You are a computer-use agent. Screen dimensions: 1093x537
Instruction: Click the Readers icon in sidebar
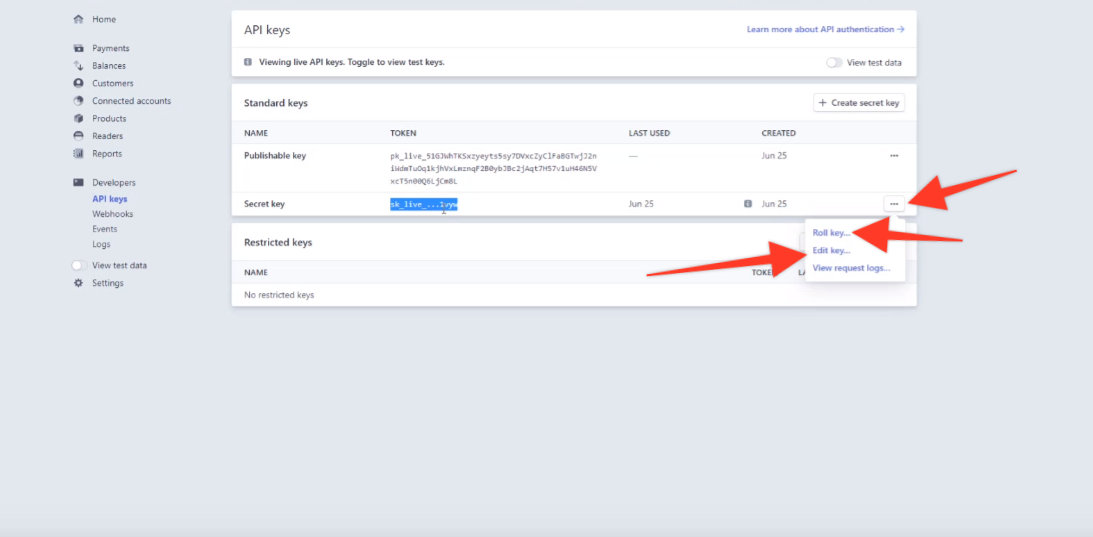coord(79,136)
